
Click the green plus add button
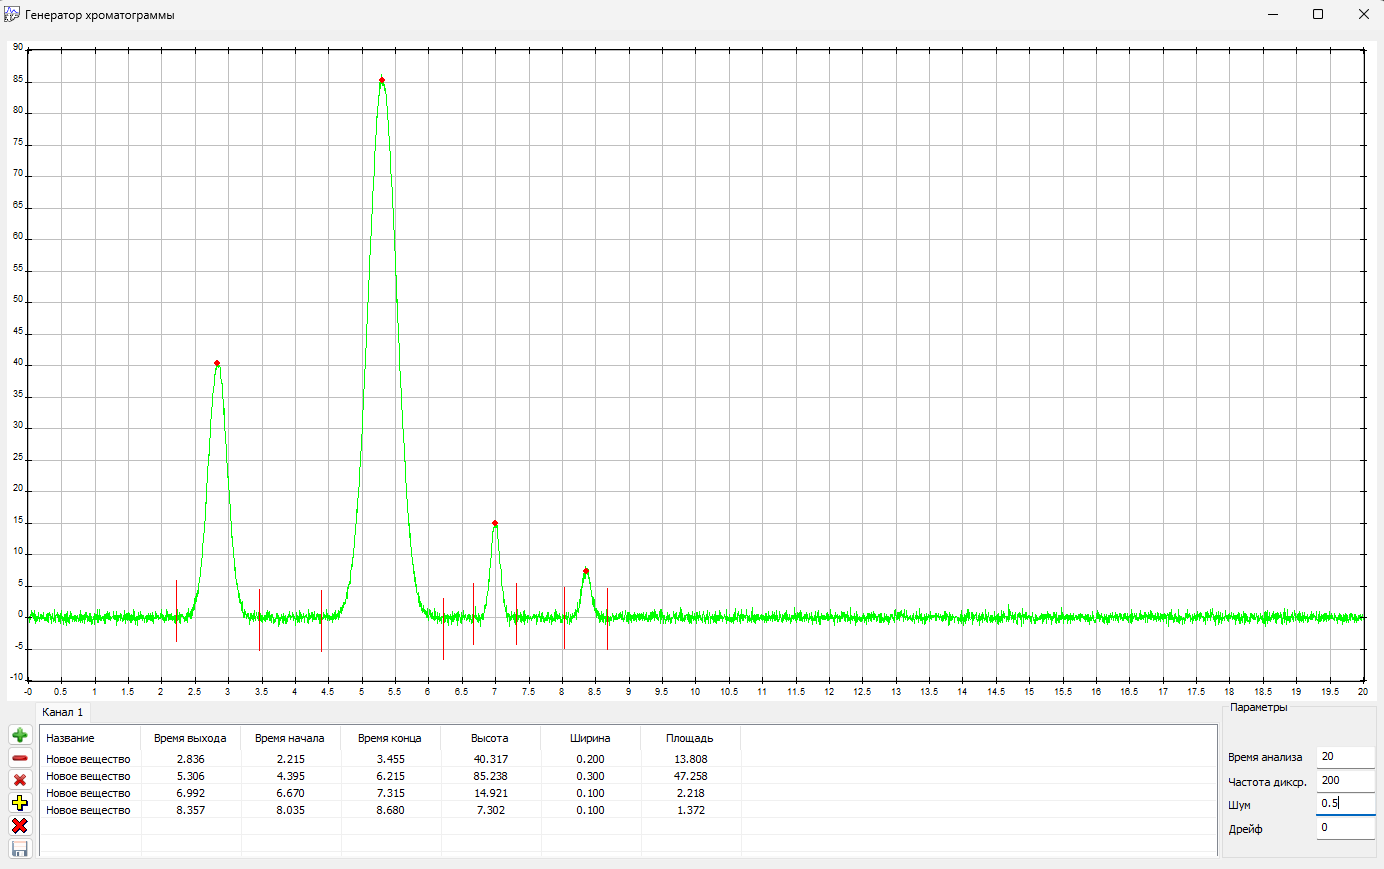pyautogui.click(x=19, y=735)
